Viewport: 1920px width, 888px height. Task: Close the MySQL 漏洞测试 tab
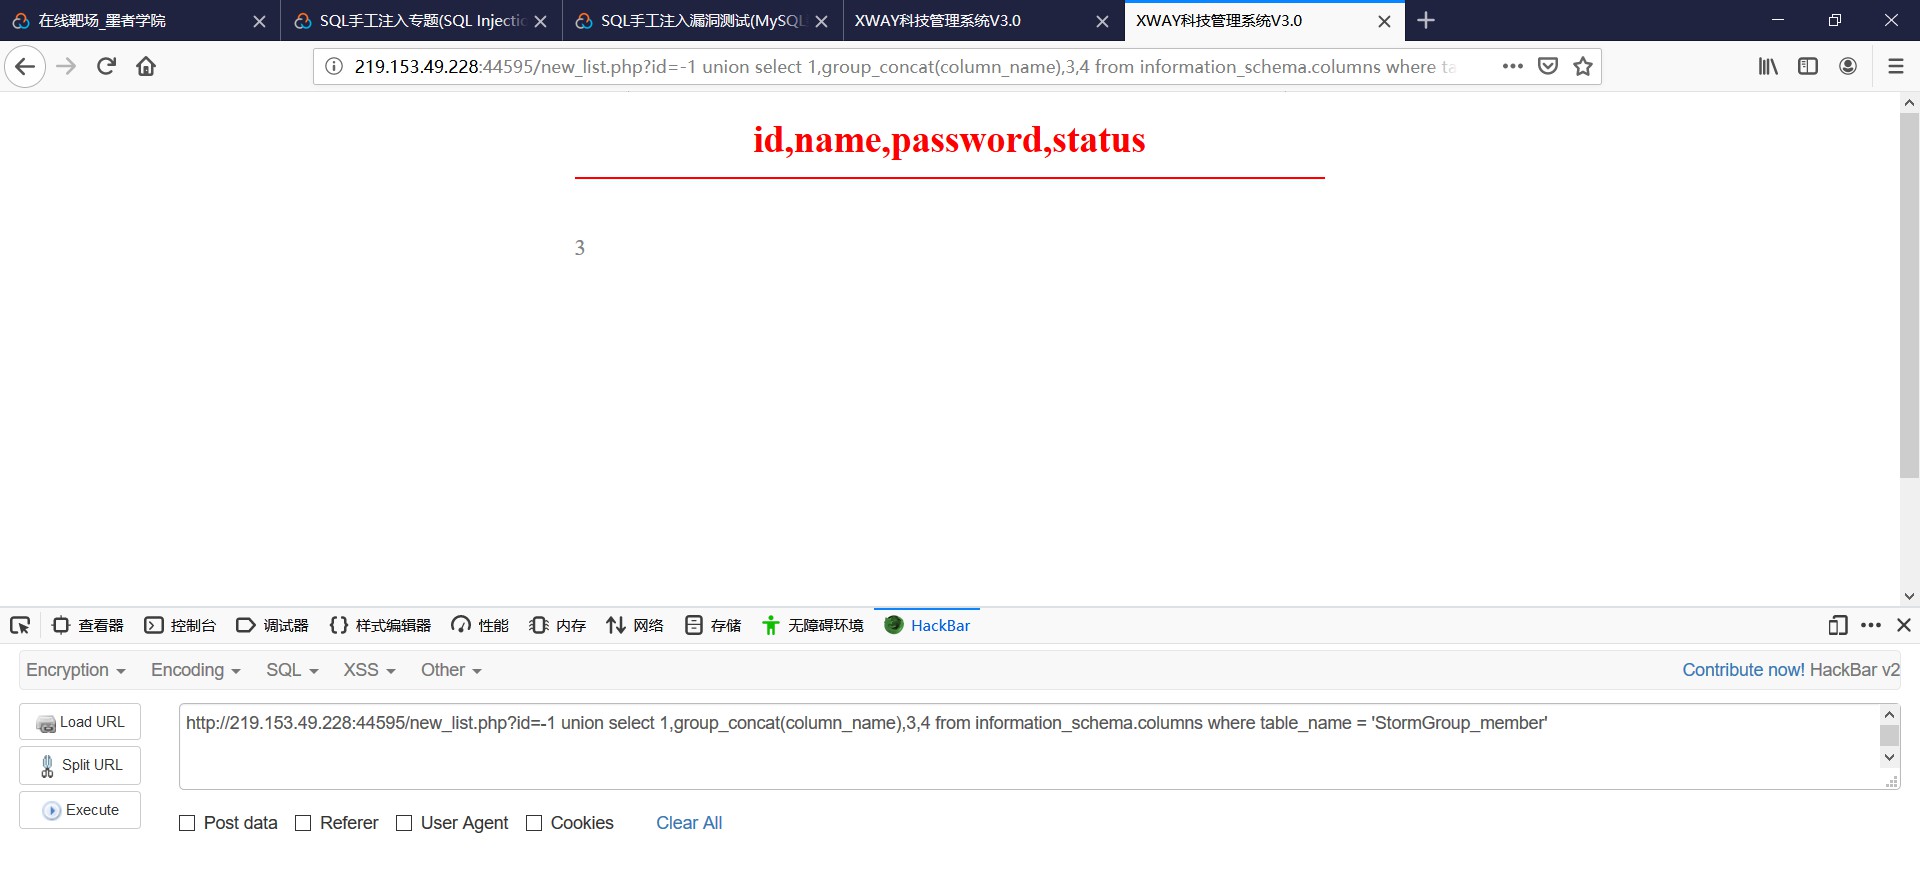821,21
